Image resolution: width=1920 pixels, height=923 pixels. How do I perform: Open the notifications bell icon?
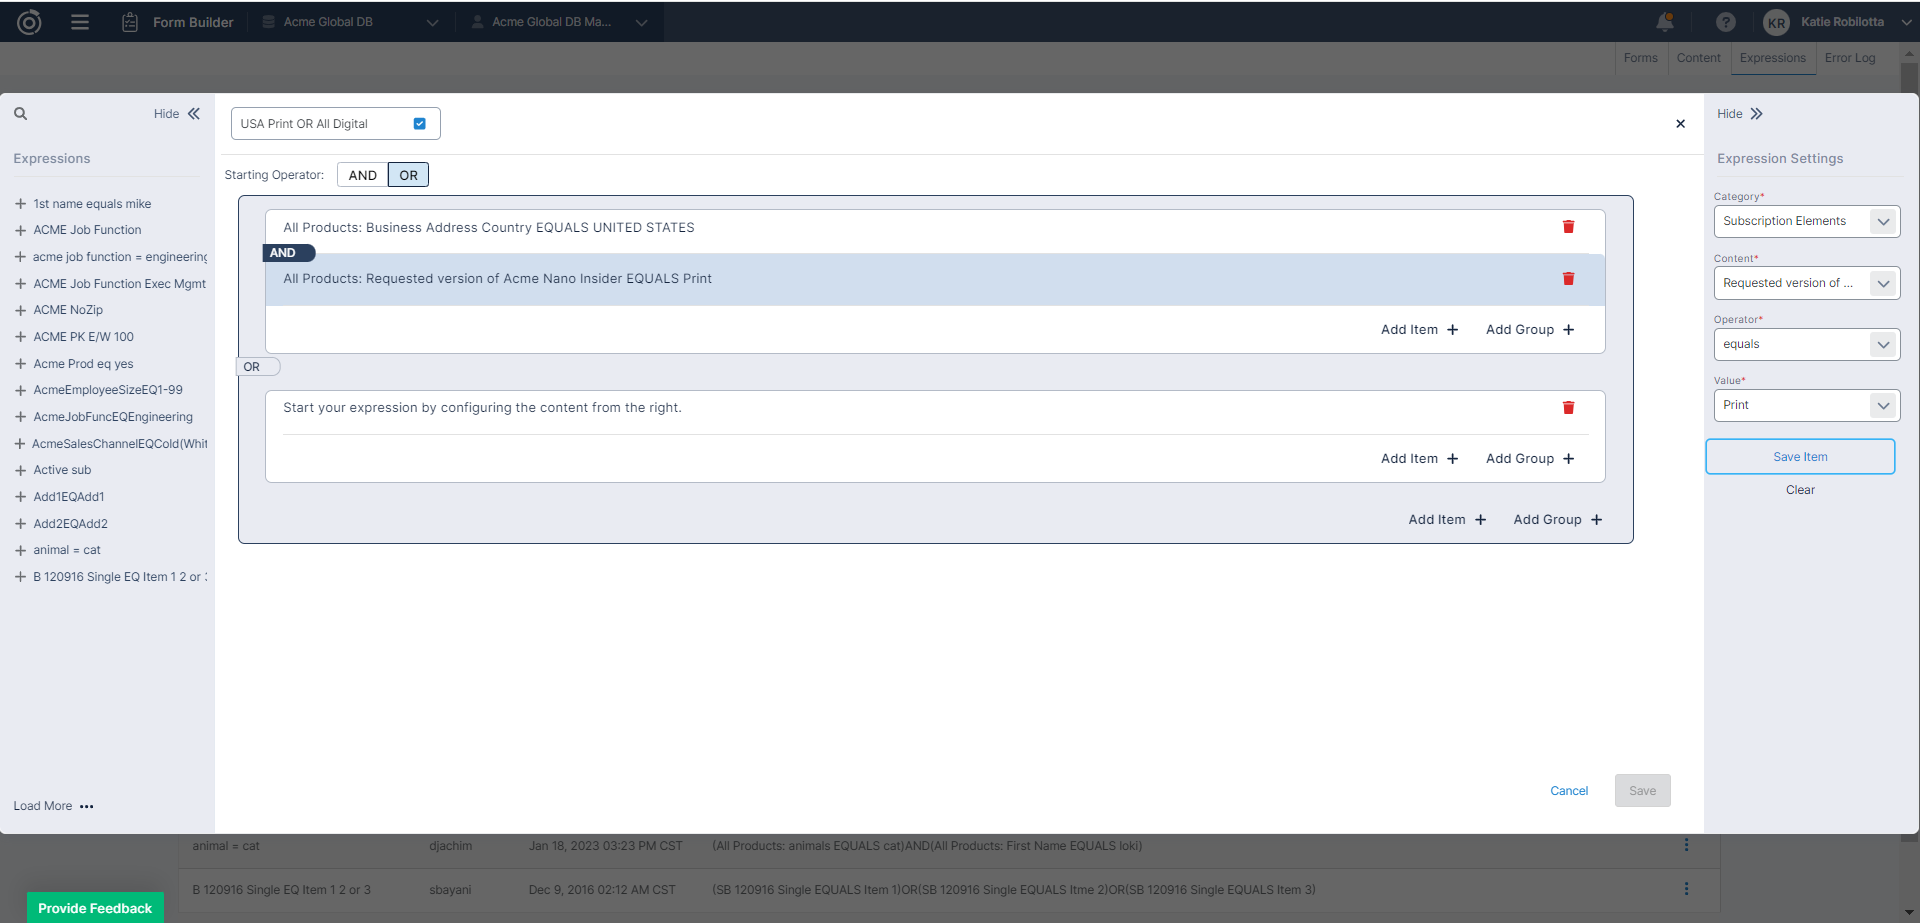pyautogui.click(x=1665, y=22)
